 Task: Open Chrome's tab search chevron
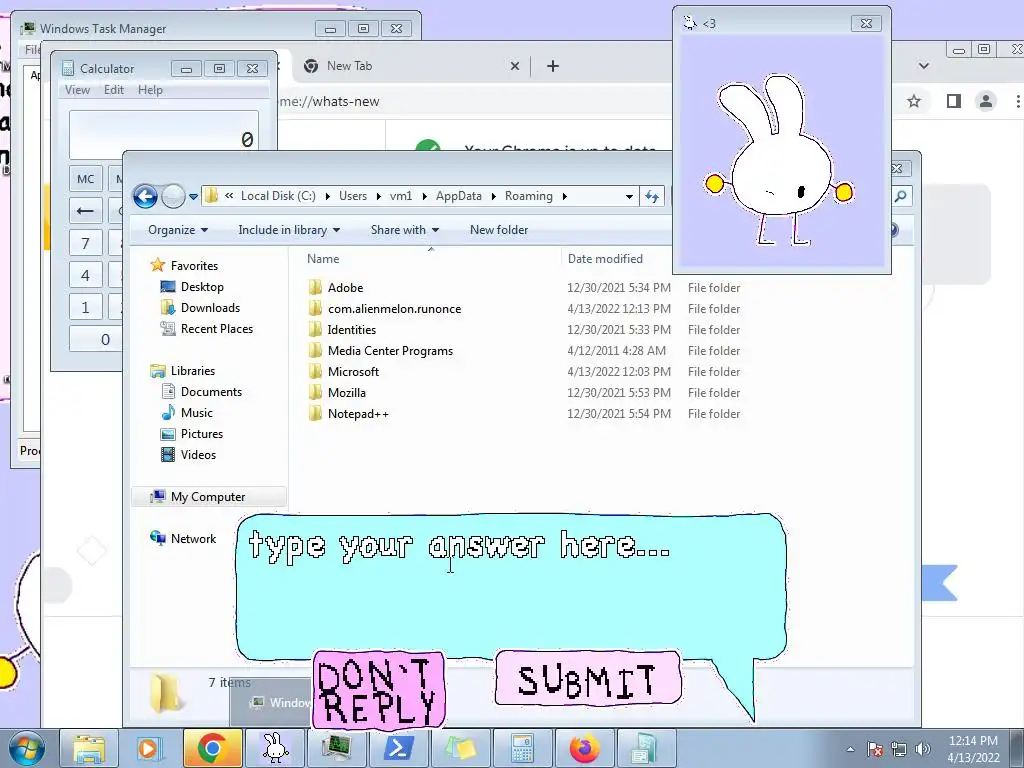pos(923,66)
